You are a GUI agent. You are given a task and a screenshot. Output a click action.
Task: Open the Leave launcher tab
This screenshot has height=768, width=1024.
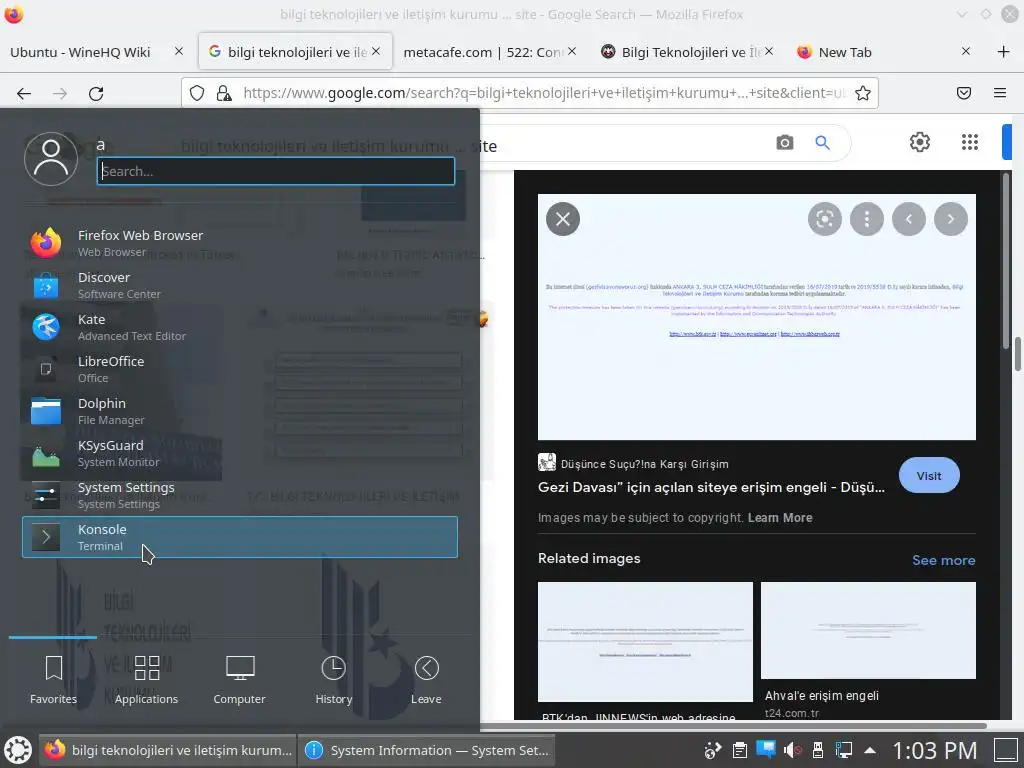click(426, 679)
